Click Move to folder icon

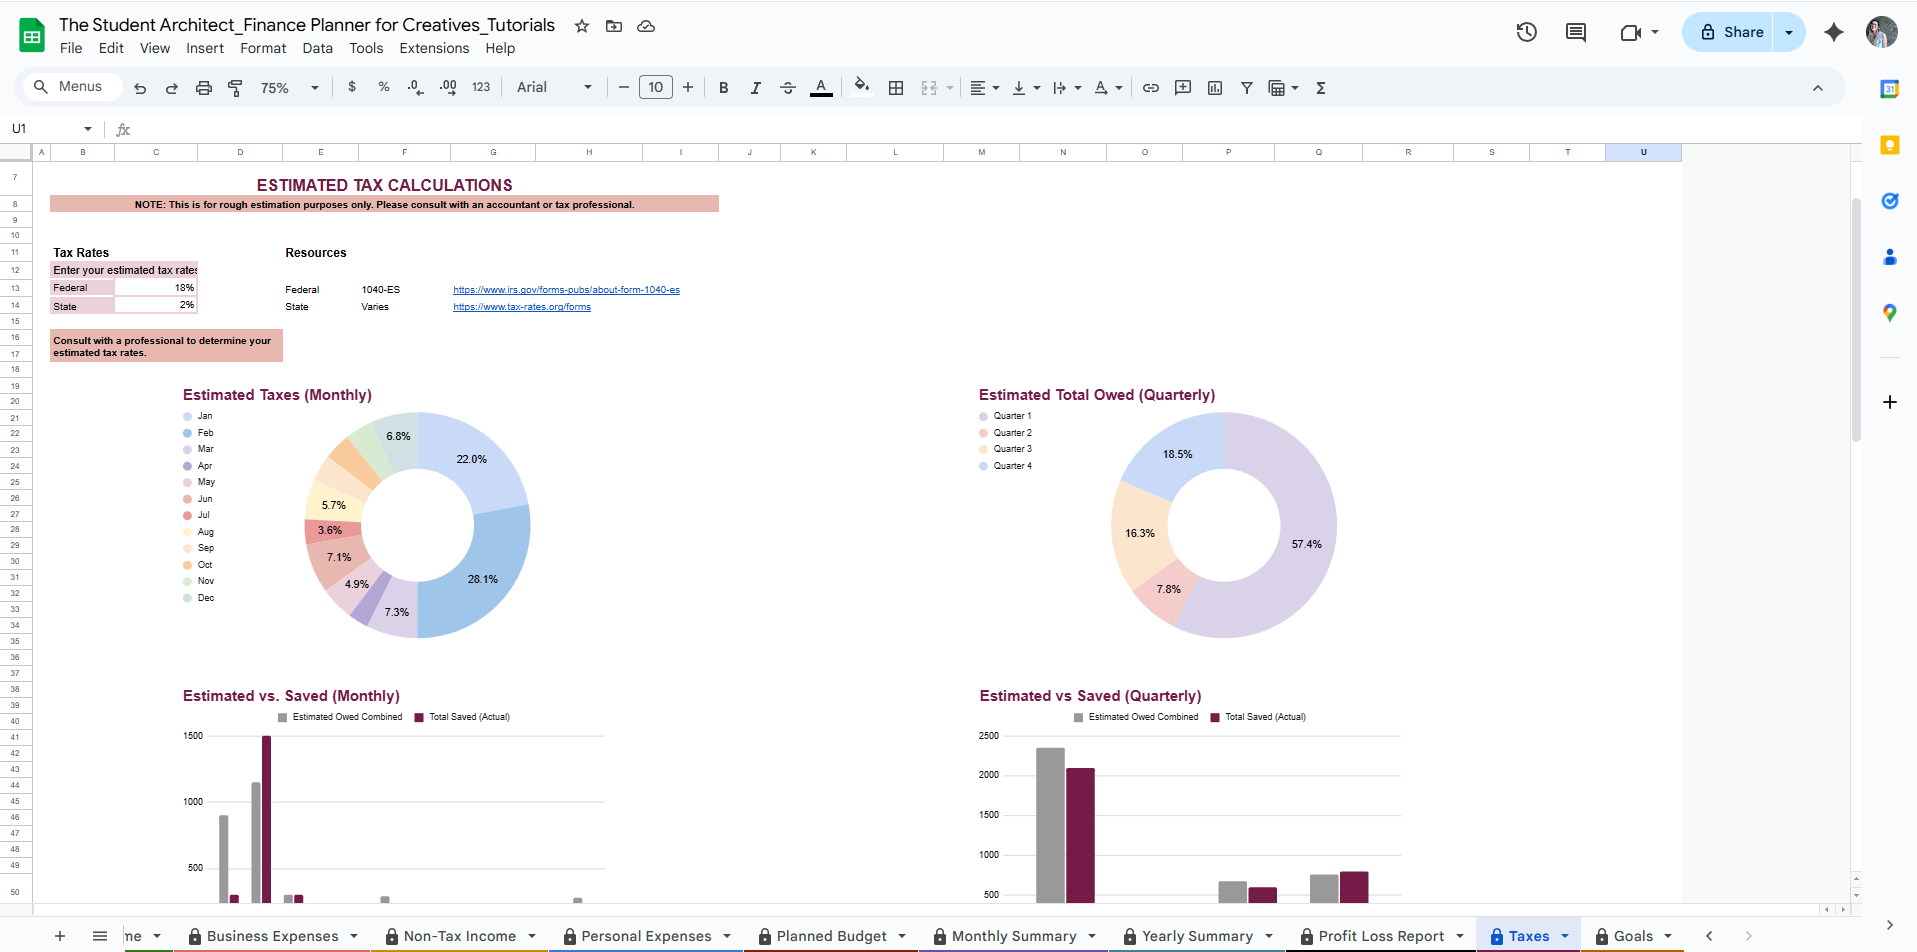(x=614, y=26)
